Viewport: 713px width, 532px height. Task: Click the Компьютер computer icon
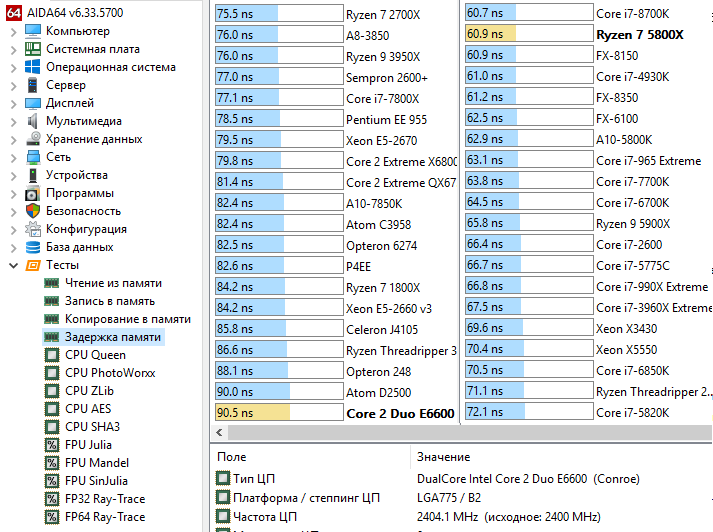33,31
